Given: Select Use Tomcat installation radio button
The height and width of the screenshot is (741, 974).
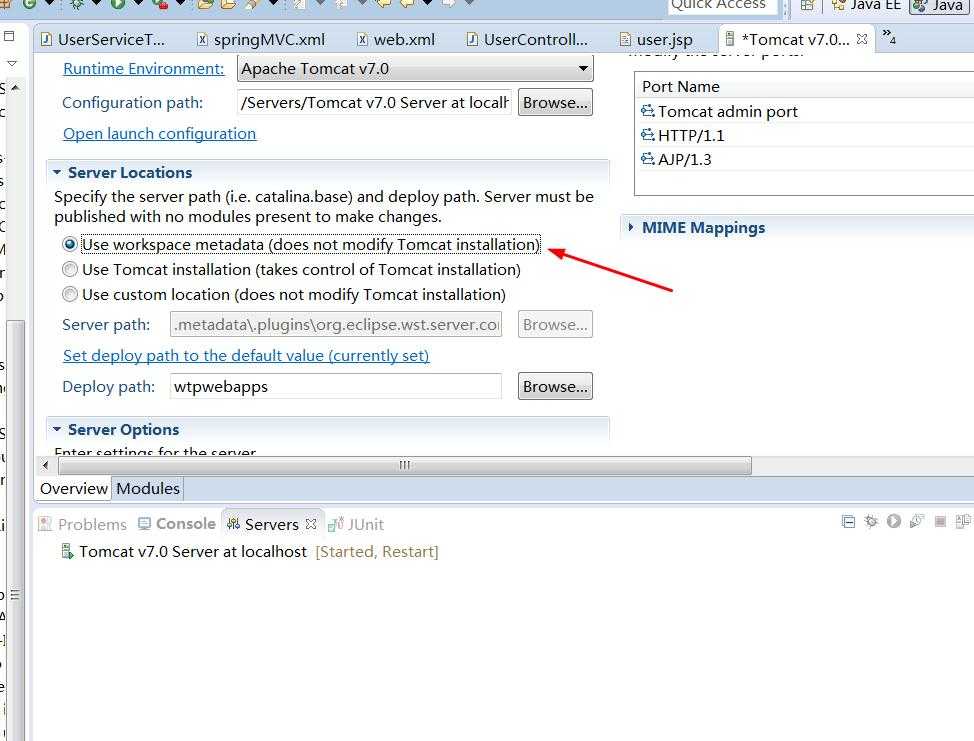Looking at the screenshot, I should (x=70, y=270).
